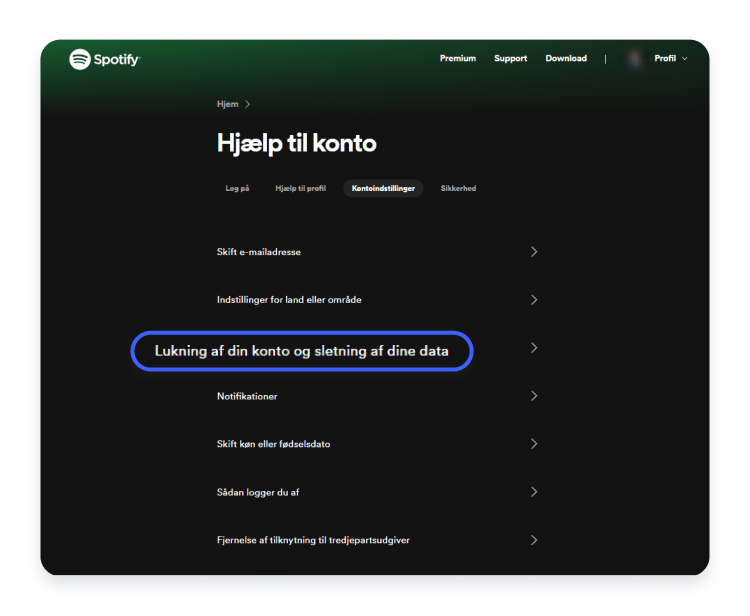Screen dimensions: 750x616
Task: Open Indstillinger for land eller område
Action: point(289,300)
